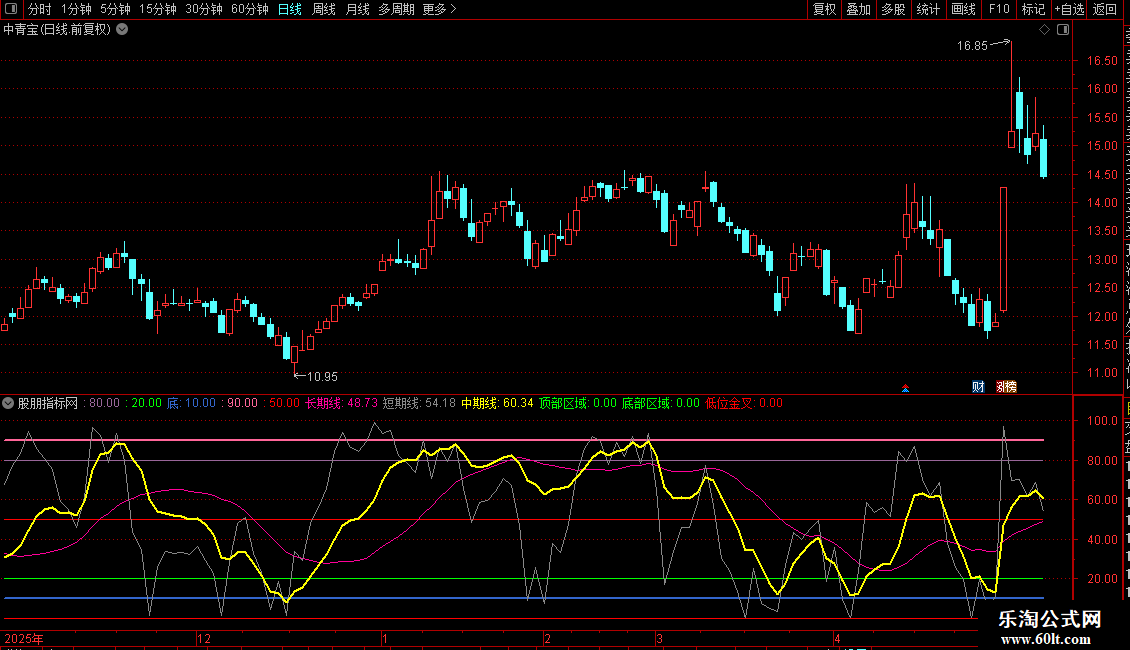Viewport: 1130px width, 650px height.
Task: Click the 4 month marker on time axis
Action: [x=837, y=638]
